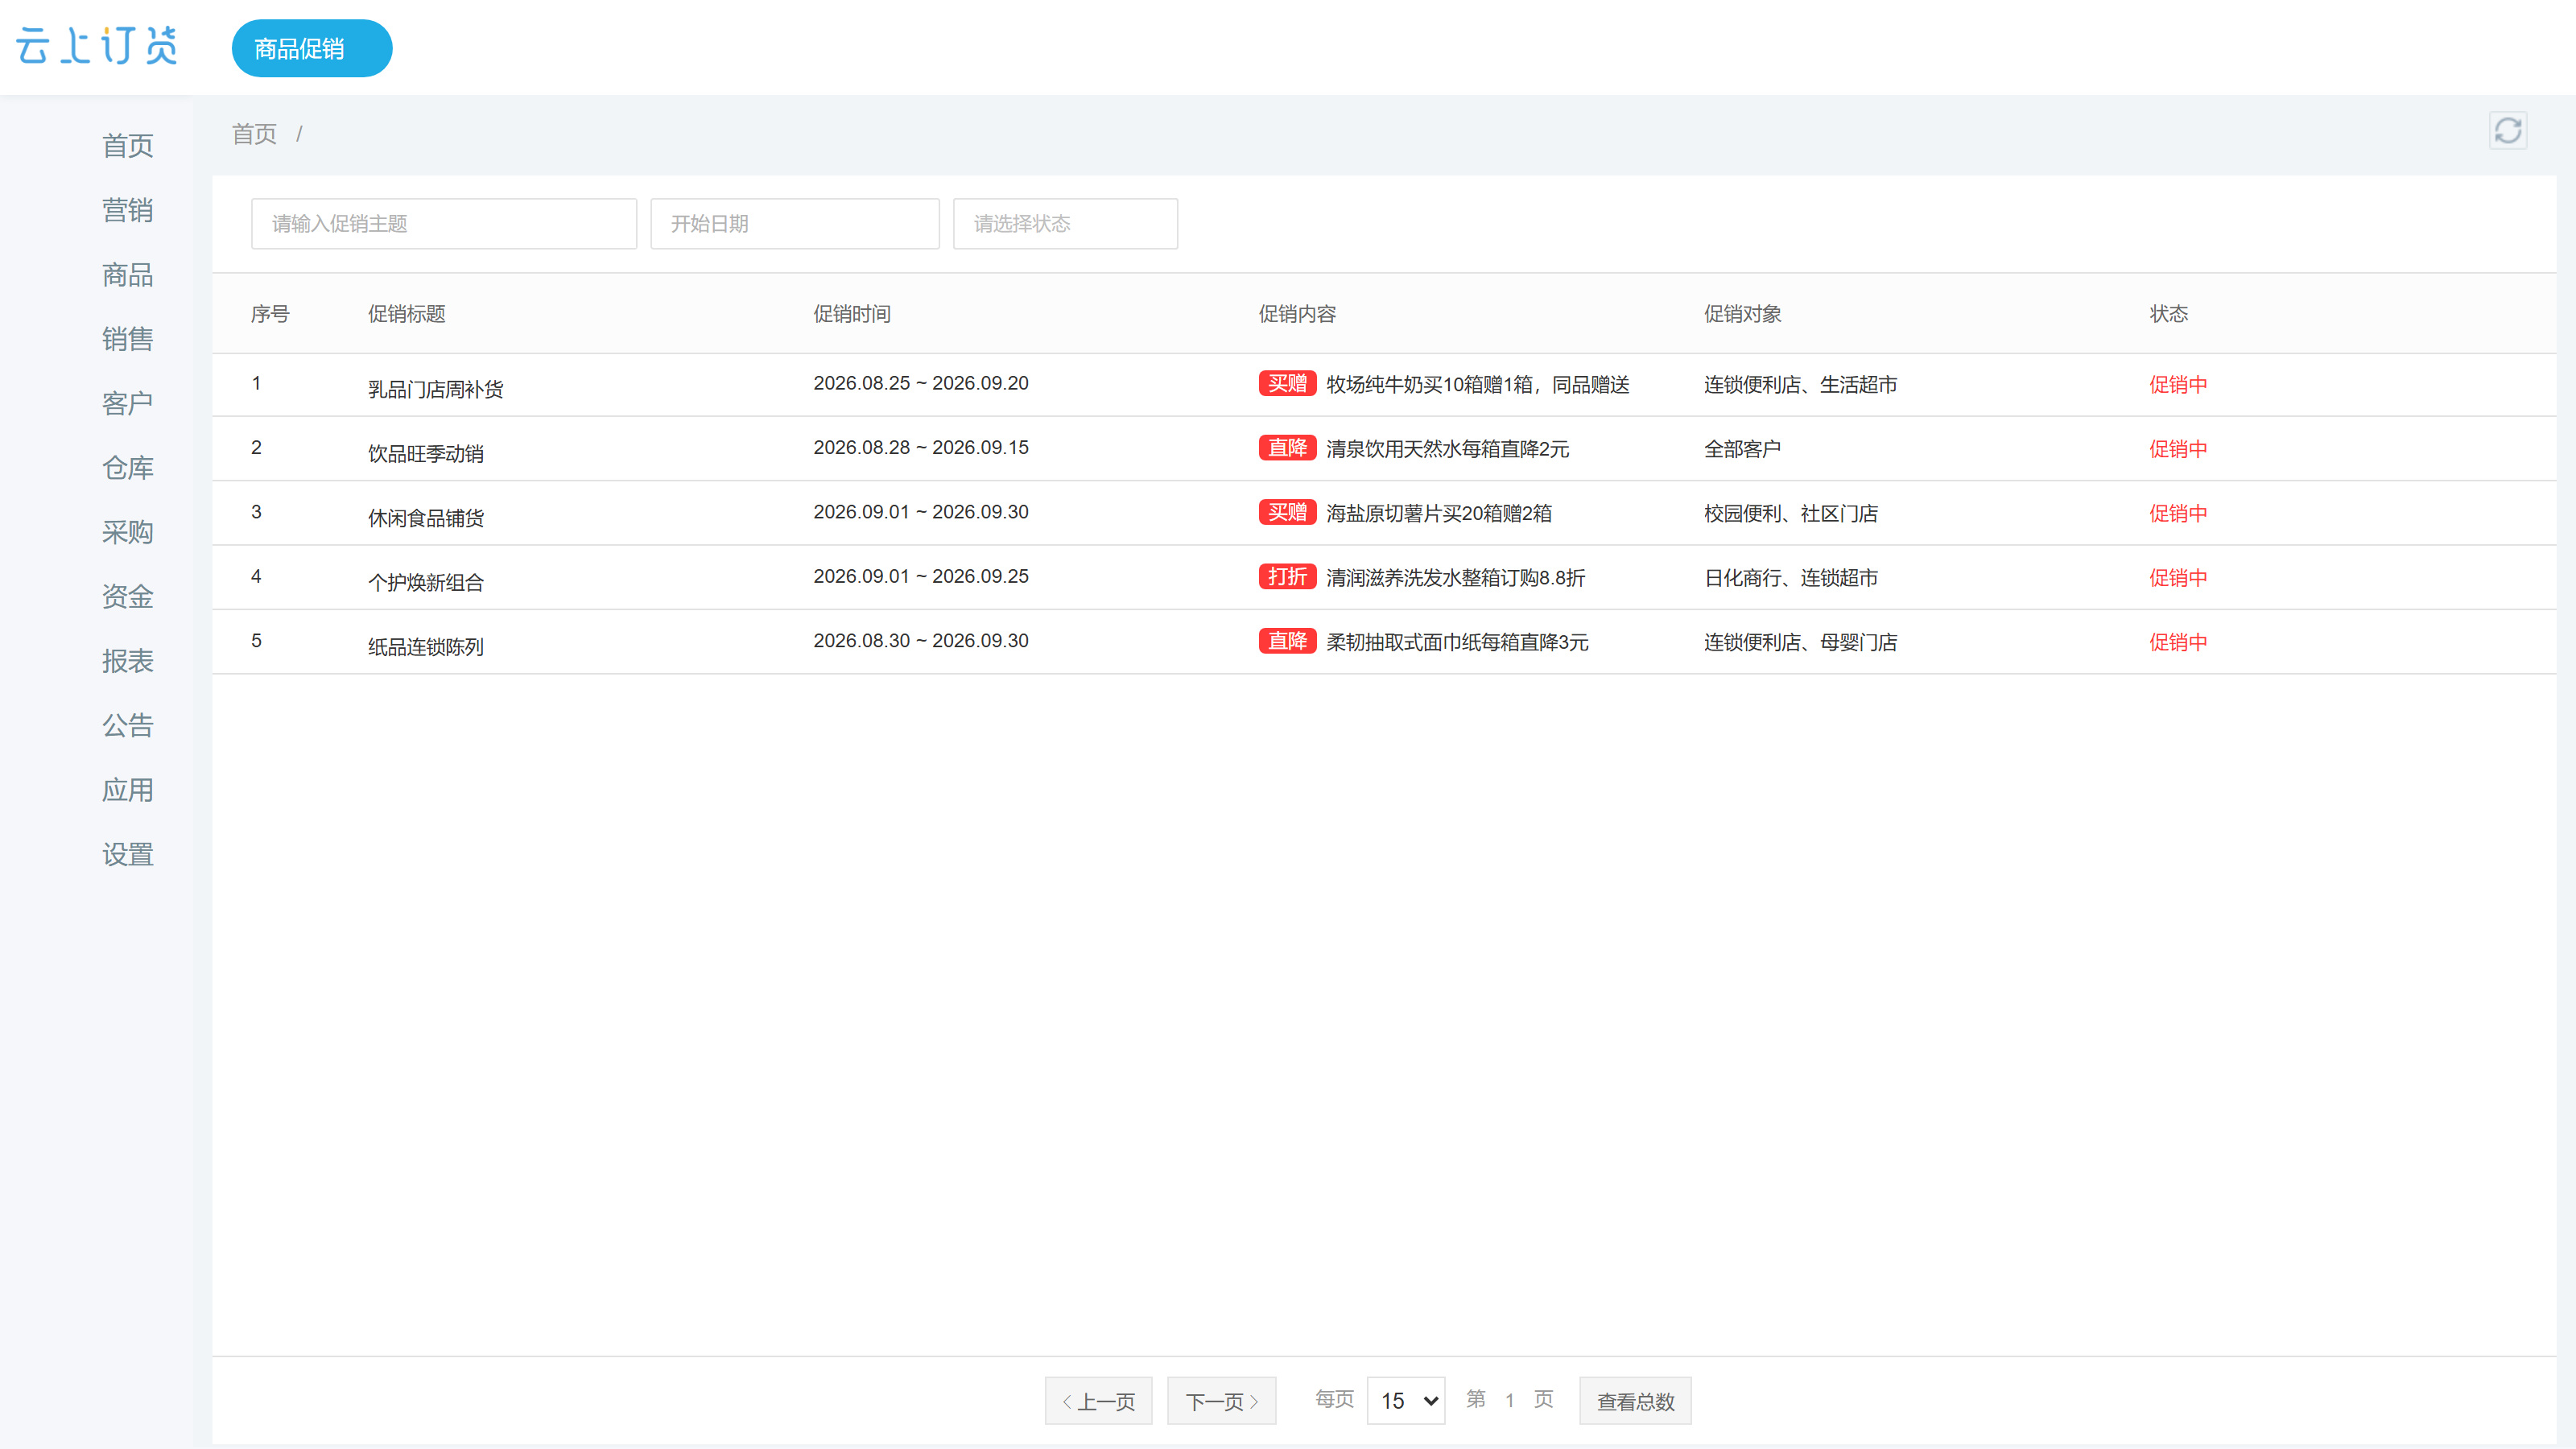Screen dimensions: 2576x1449
Task: Click the date range 2026.09.01 ~ 2026.09.25
Action: (x=921, y=577)
